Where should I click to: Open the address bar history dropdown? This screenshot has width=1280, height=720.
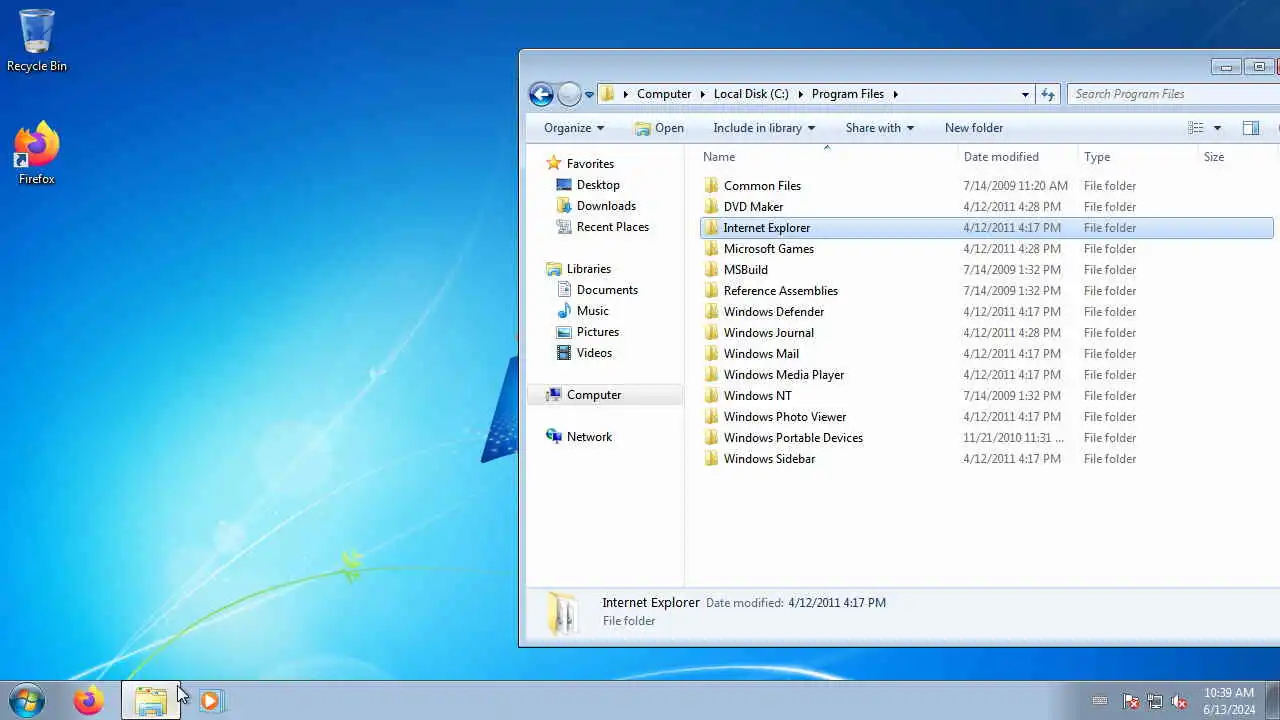click(x=1025, y=94)
